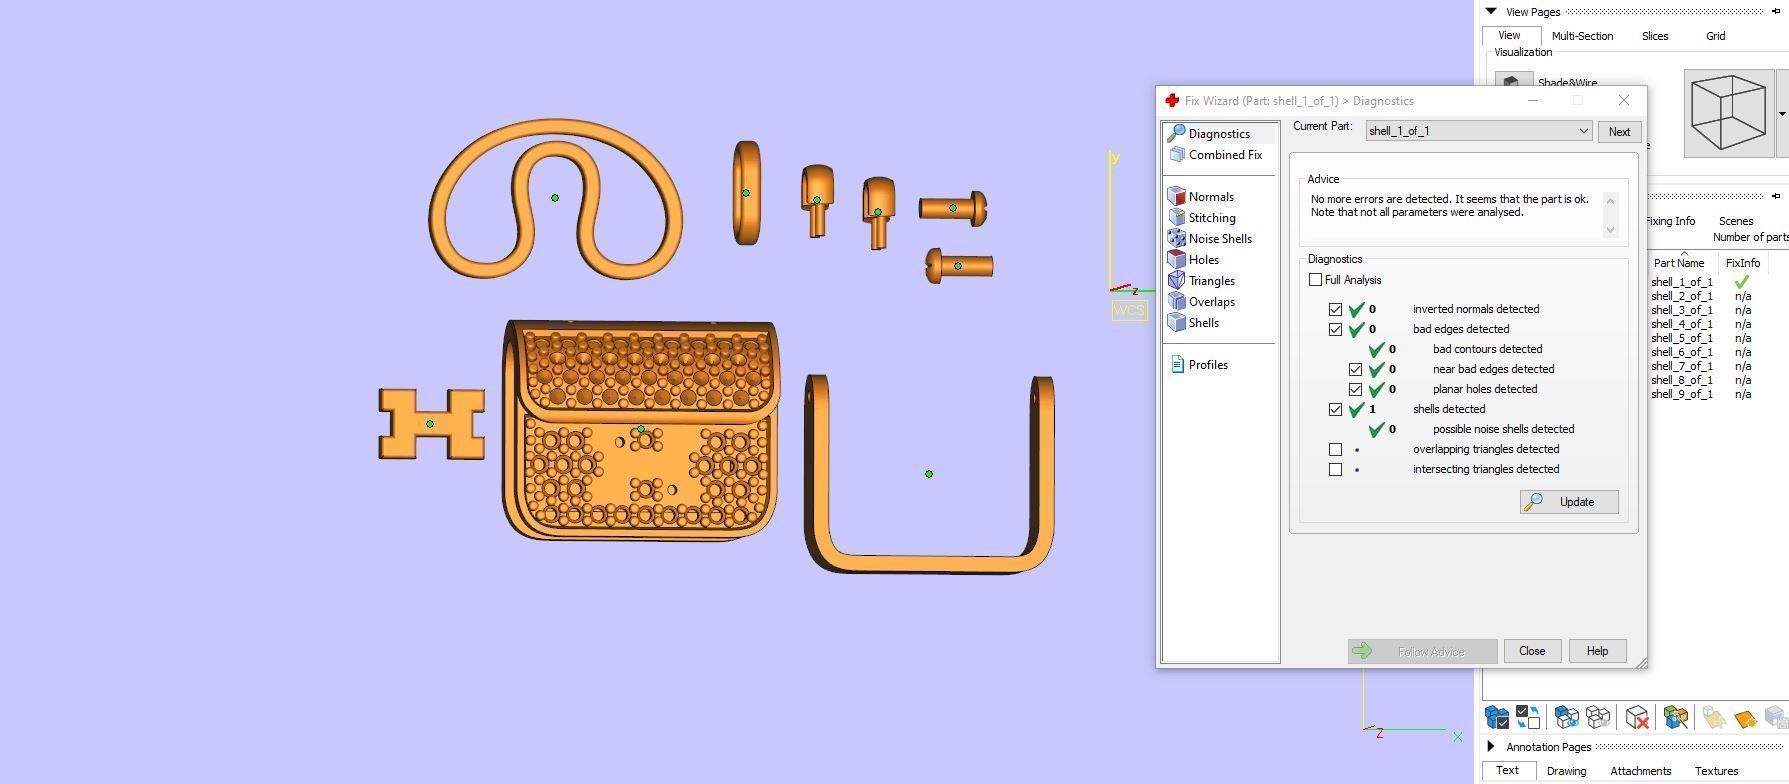The height and width of the screenshot is (784, 1789).
Task: Switch to the Slices tab
Action: click(x=1654, y=36)
